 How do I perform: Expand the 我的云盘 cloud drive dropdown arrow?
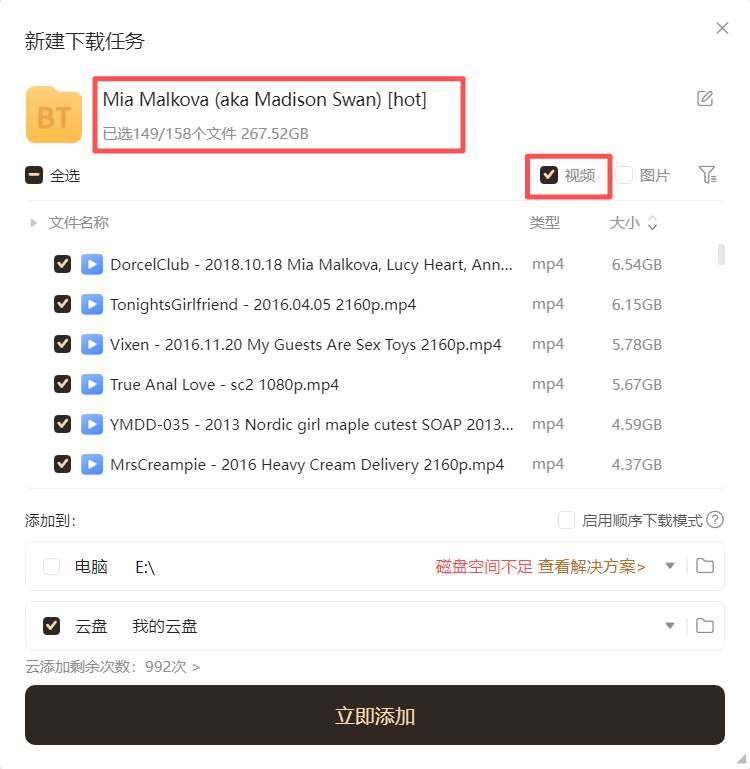point(670,626)
